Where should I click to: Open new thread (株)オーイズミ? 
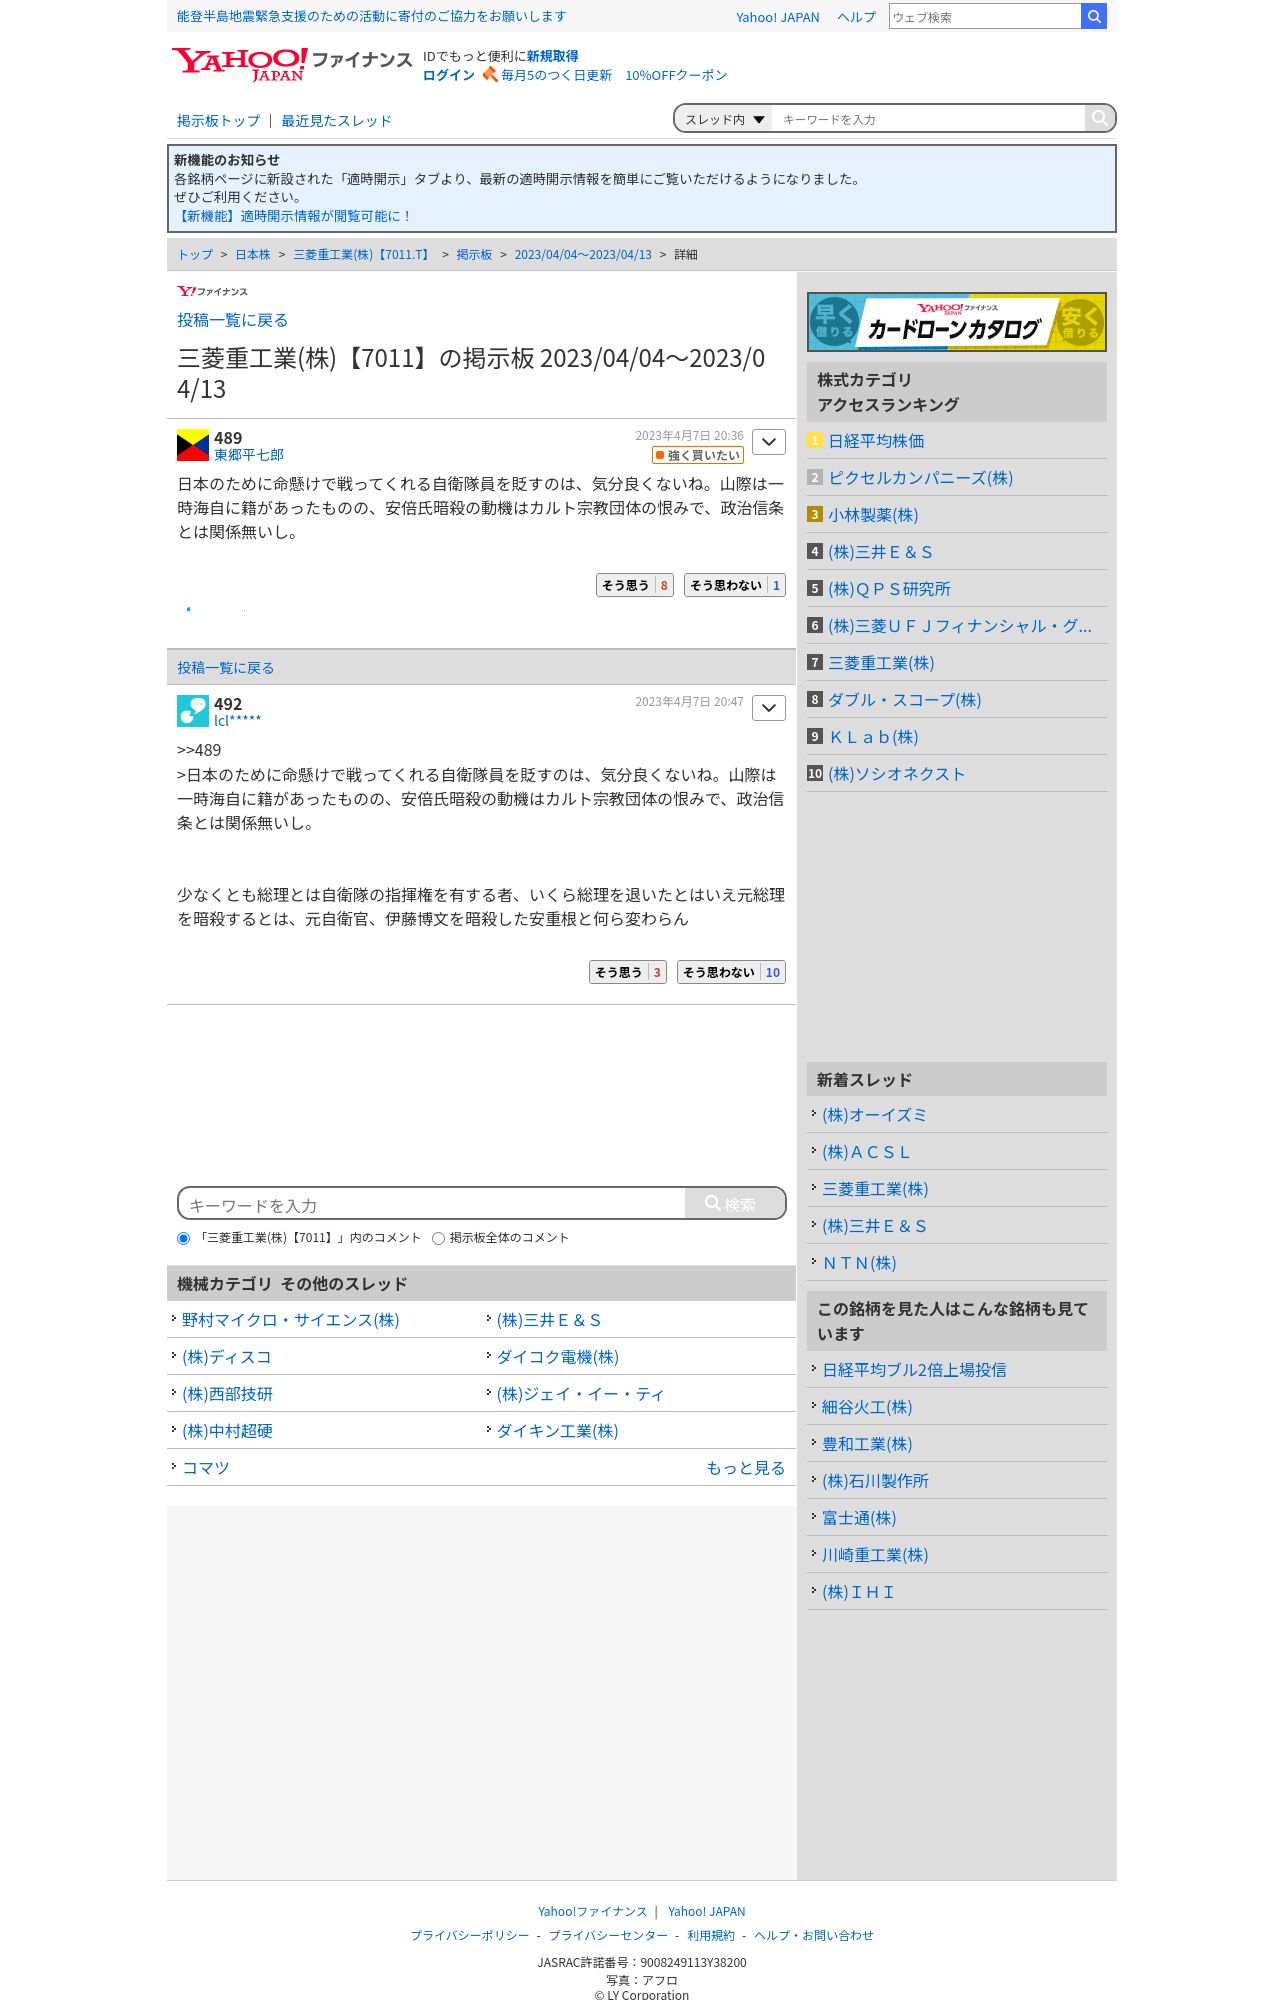(x=874, y=1115)
